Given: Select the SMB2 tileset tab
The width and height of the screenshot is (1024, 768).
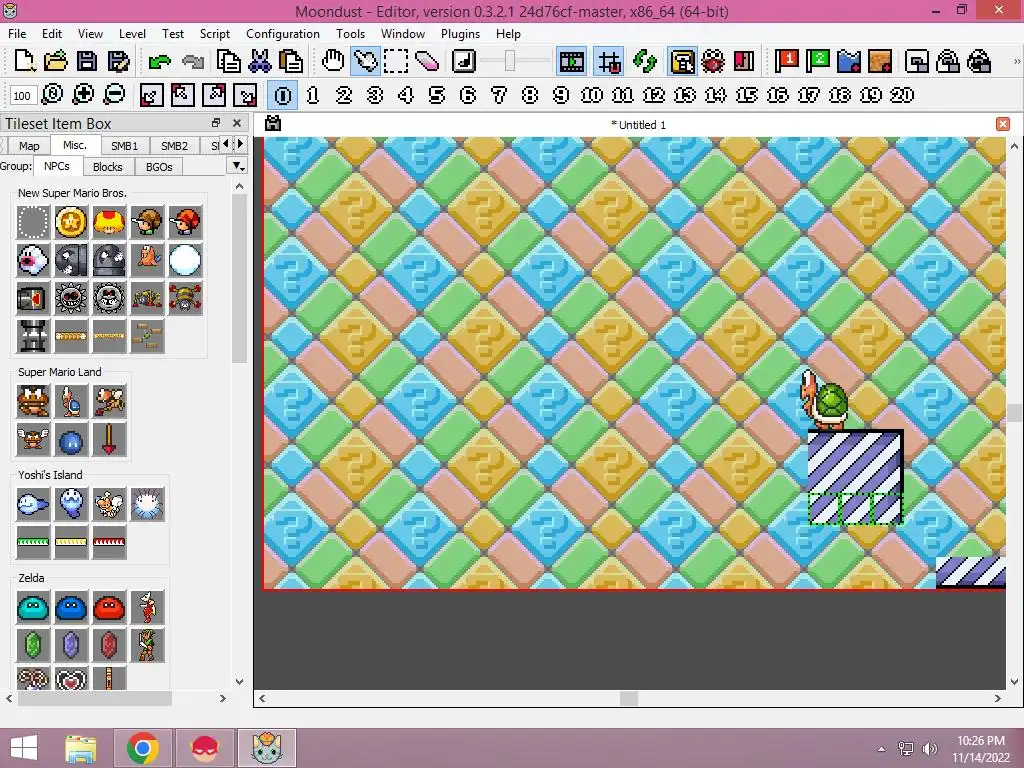Looking at the screenshot, I should pos(174,146).
